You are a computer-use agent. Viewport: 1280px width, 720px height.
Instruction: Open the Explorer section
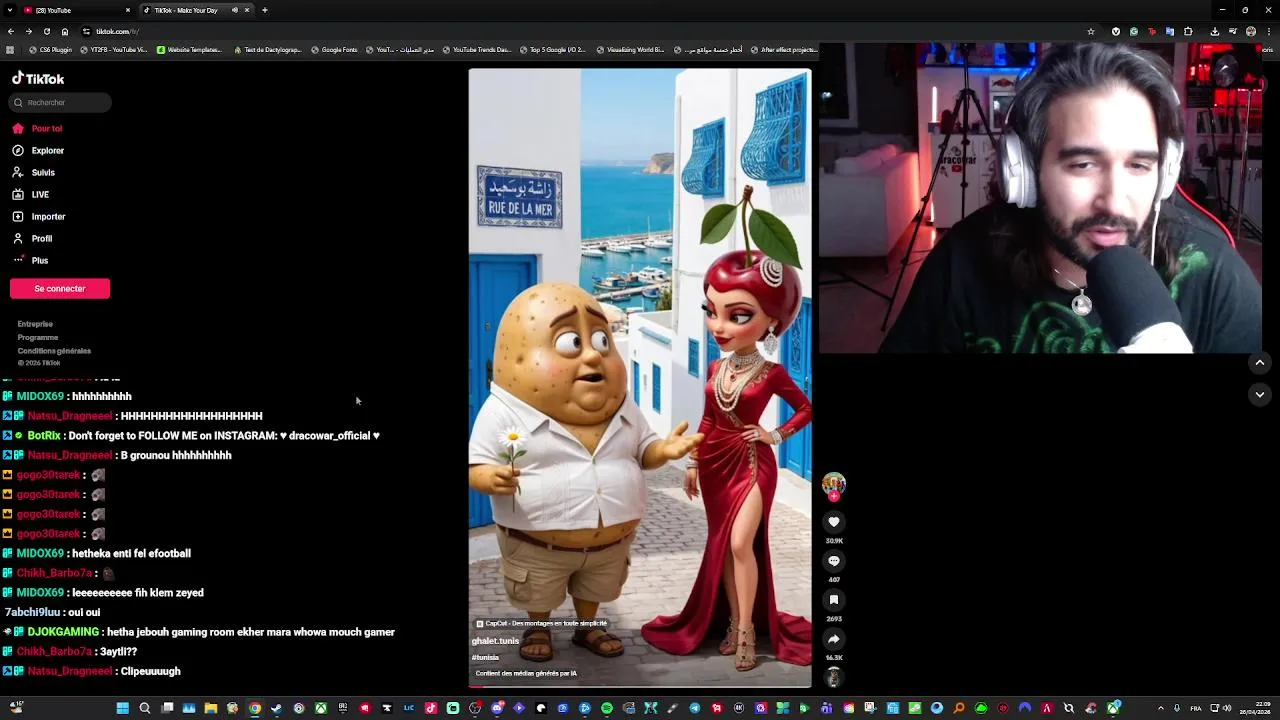[x=38, y=151]
